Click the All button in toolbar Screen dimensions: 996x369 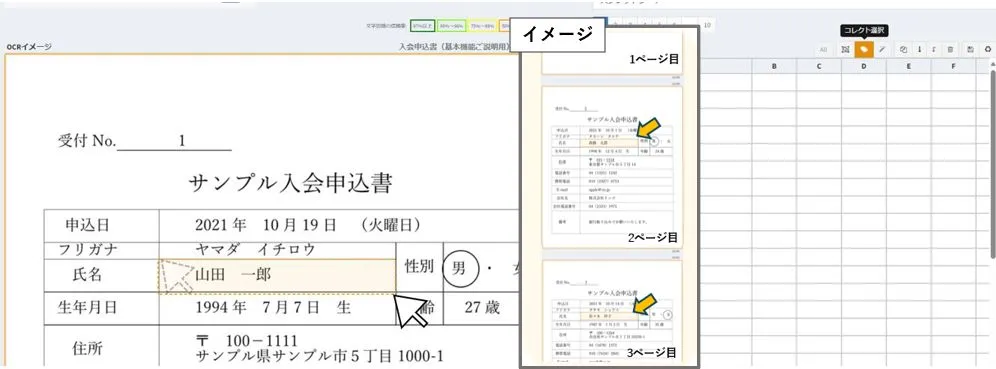click(x=823, y=49)
